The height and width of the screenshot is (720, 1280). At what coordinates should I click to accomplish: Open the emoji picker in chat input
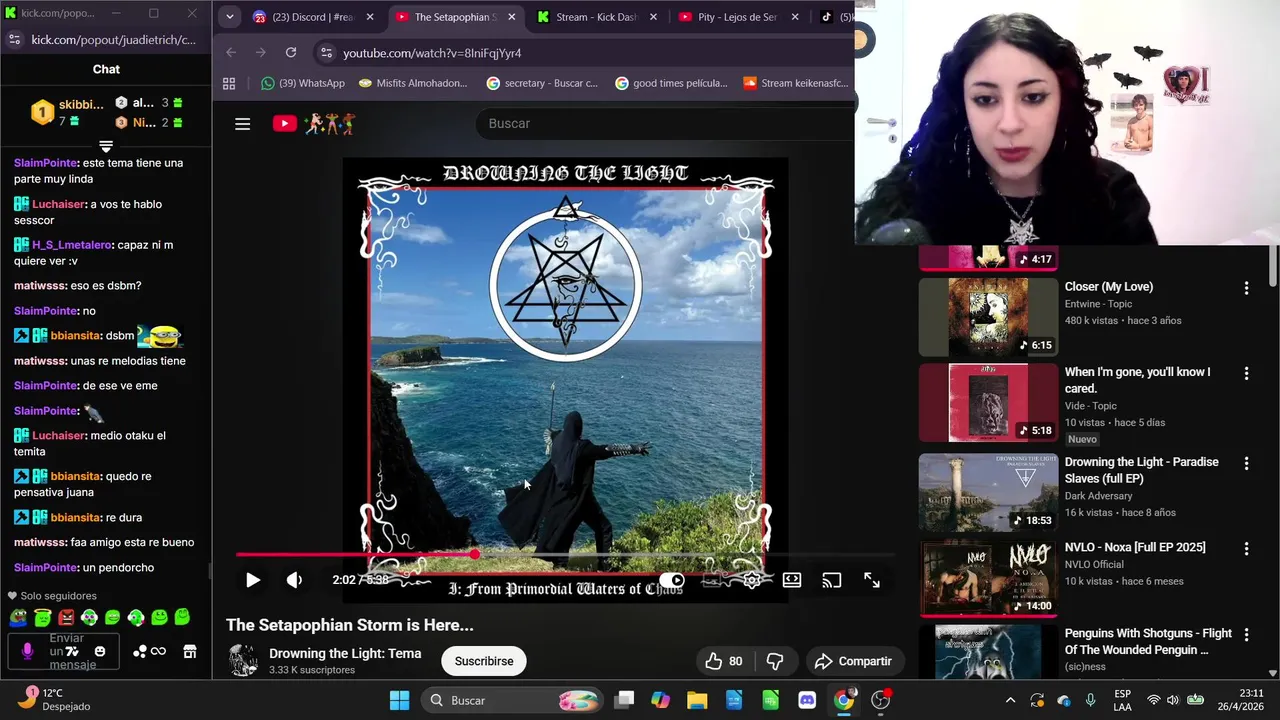click(x=100, y=651)
